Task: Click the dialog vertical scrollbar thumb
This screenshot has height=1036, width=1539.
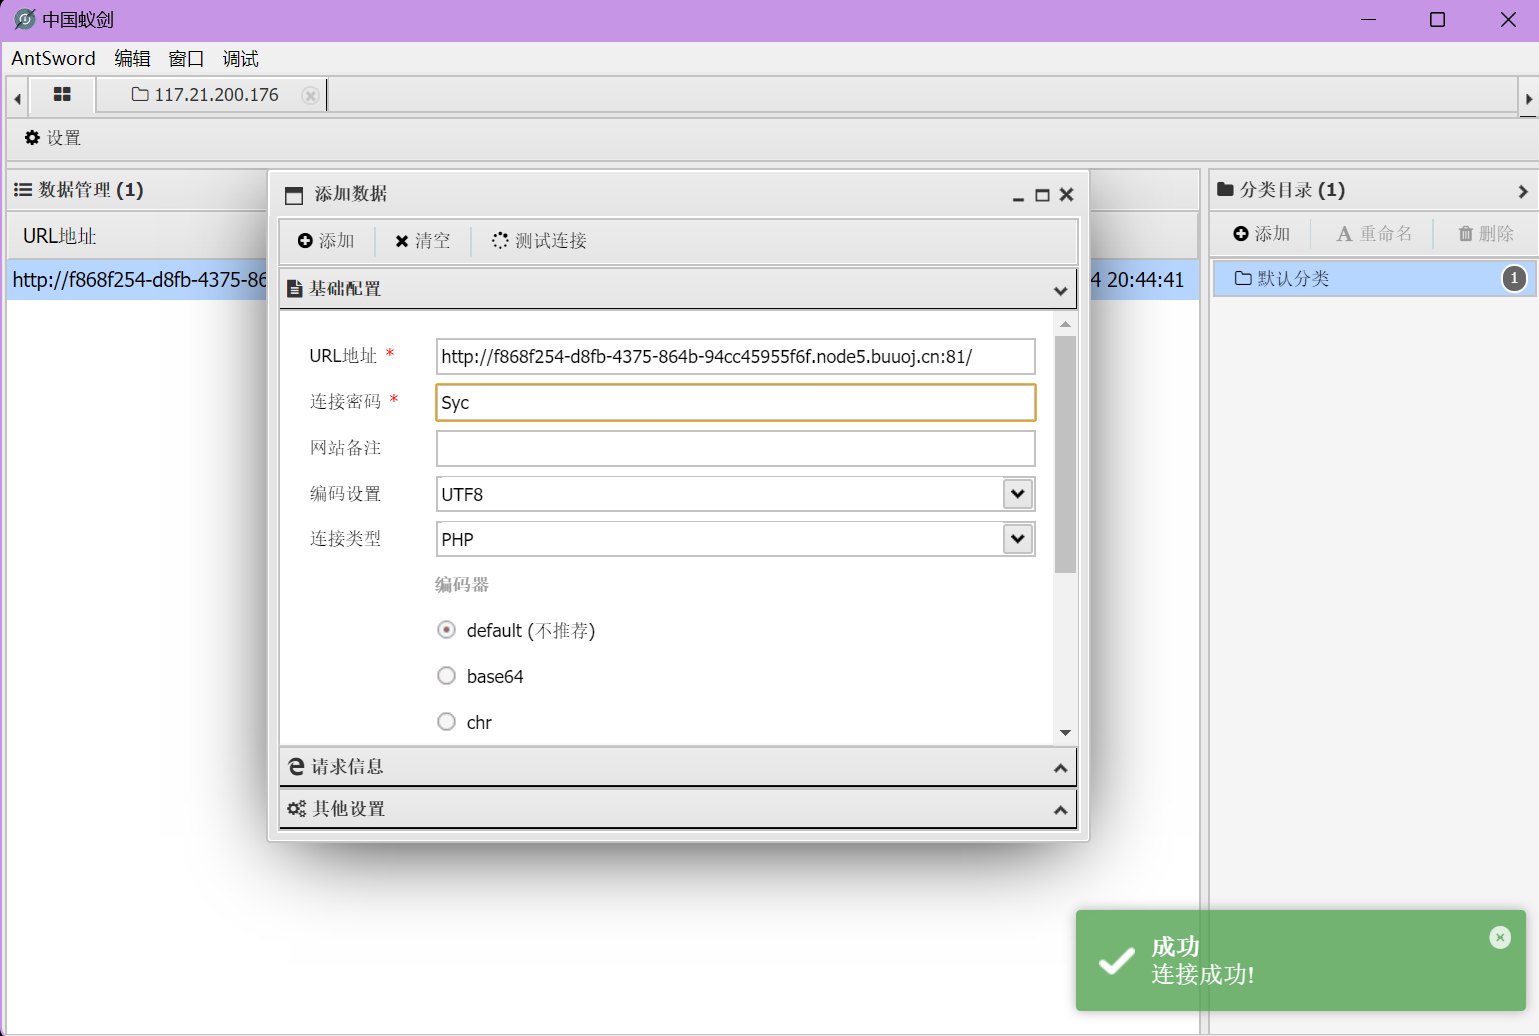Action: pyautogui.click(x=1065, y=454)
